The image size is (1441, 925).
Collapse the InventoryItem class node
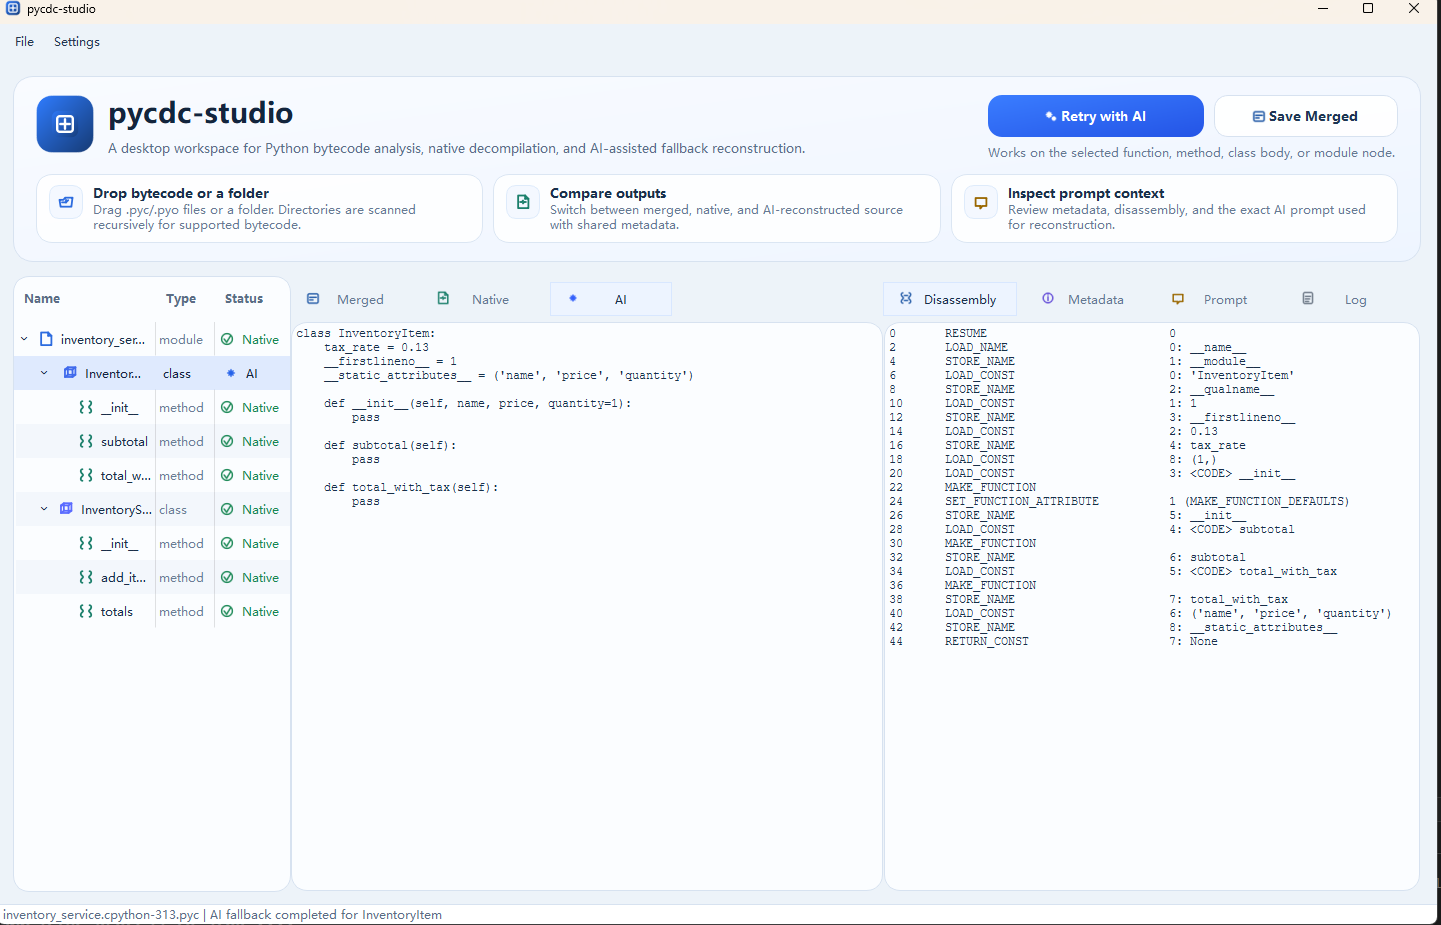tap(44, 373)
